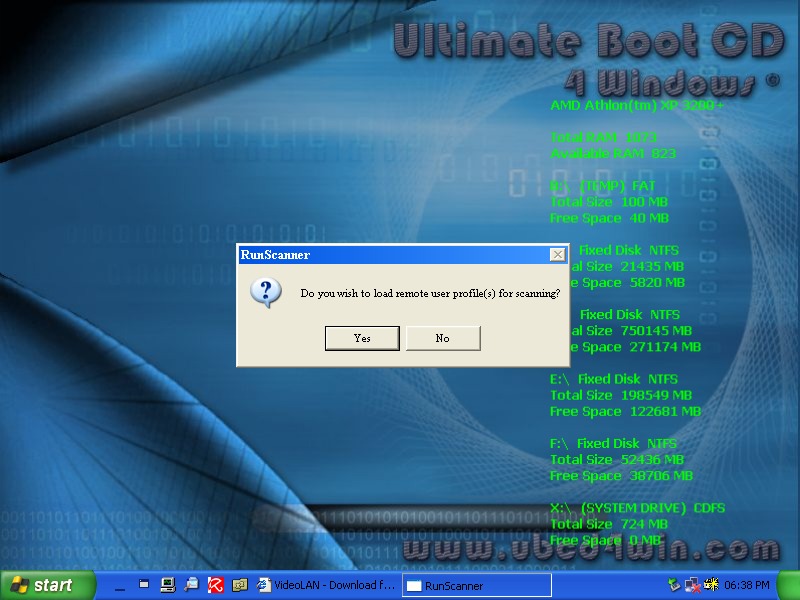800x600 pixels.
Task: Click the underscore icon in quick launch
Action: [x=120, y=587]
